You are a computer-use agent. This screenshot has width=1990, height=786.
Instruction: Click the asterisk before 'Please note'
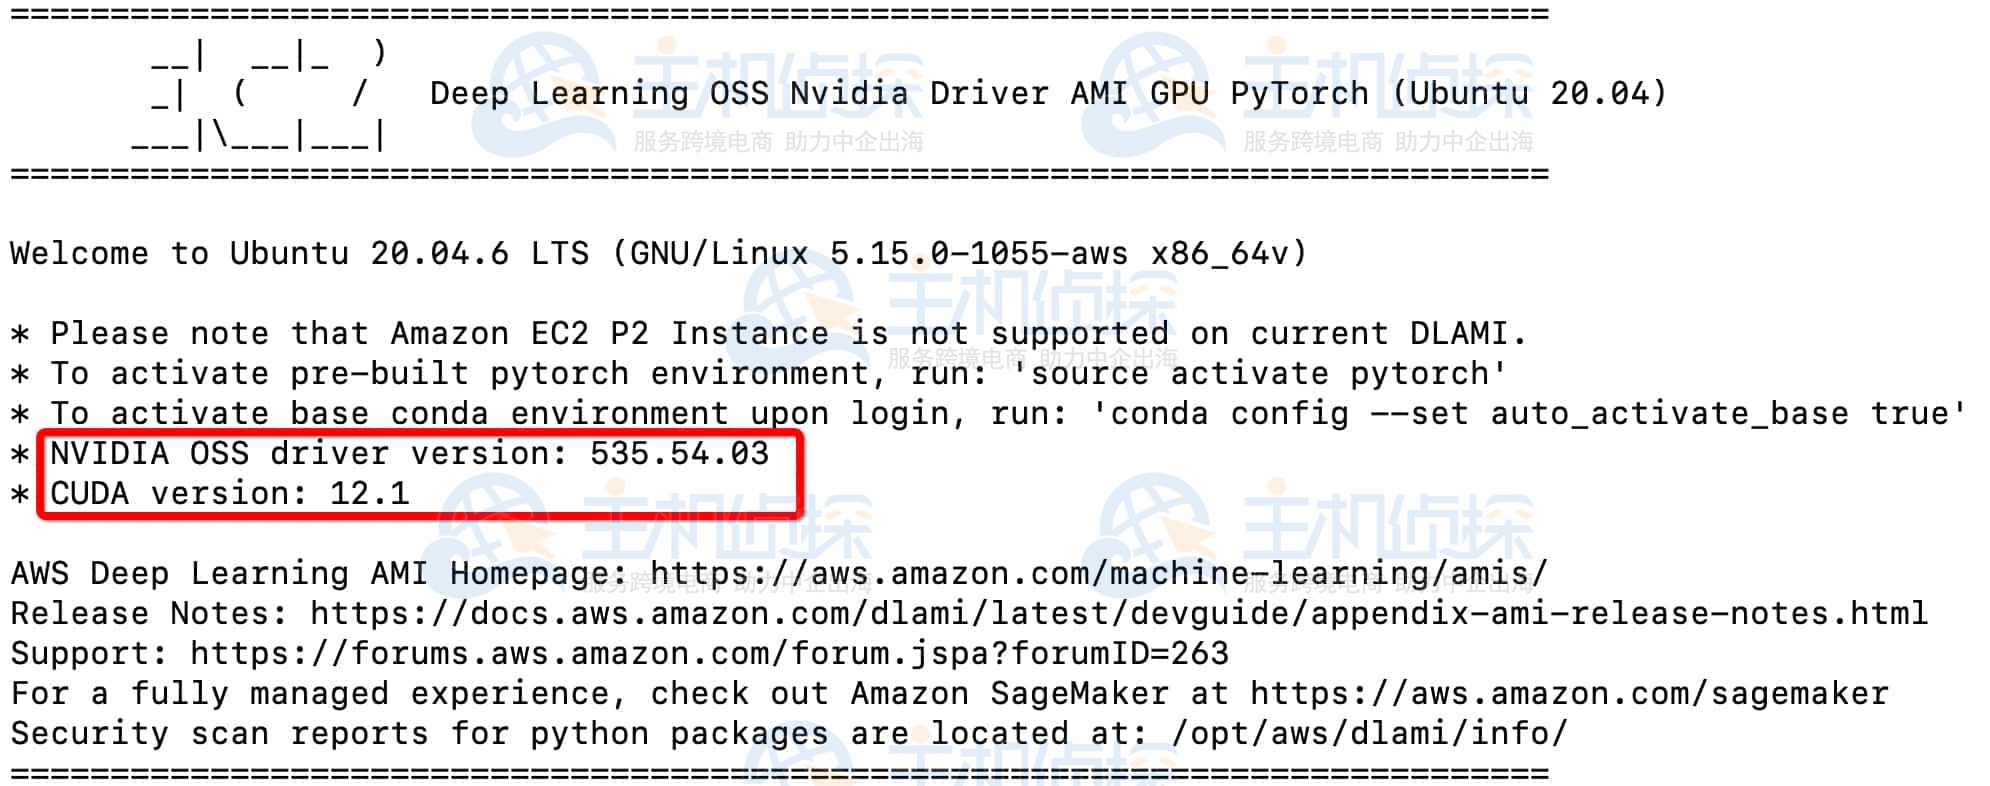(x=20, y=335)
